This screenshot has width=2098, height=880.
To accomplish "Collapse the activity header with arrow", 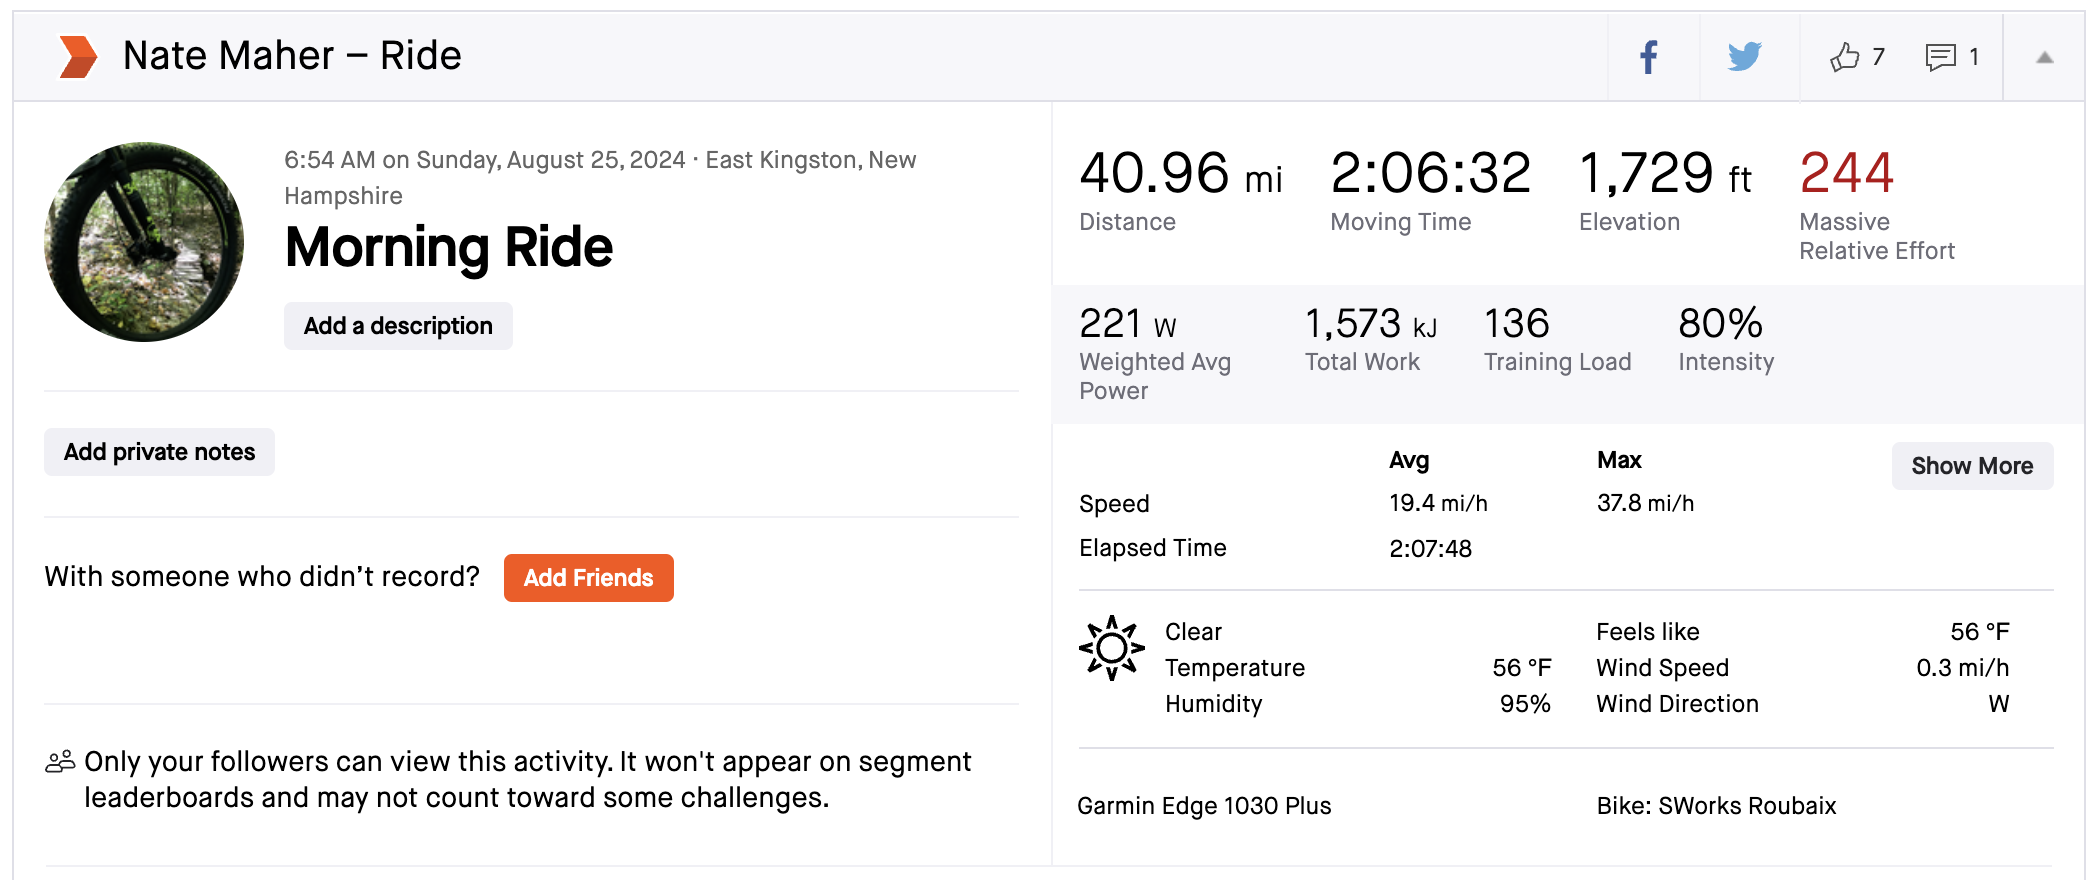I will click(x=2045, y=58).
